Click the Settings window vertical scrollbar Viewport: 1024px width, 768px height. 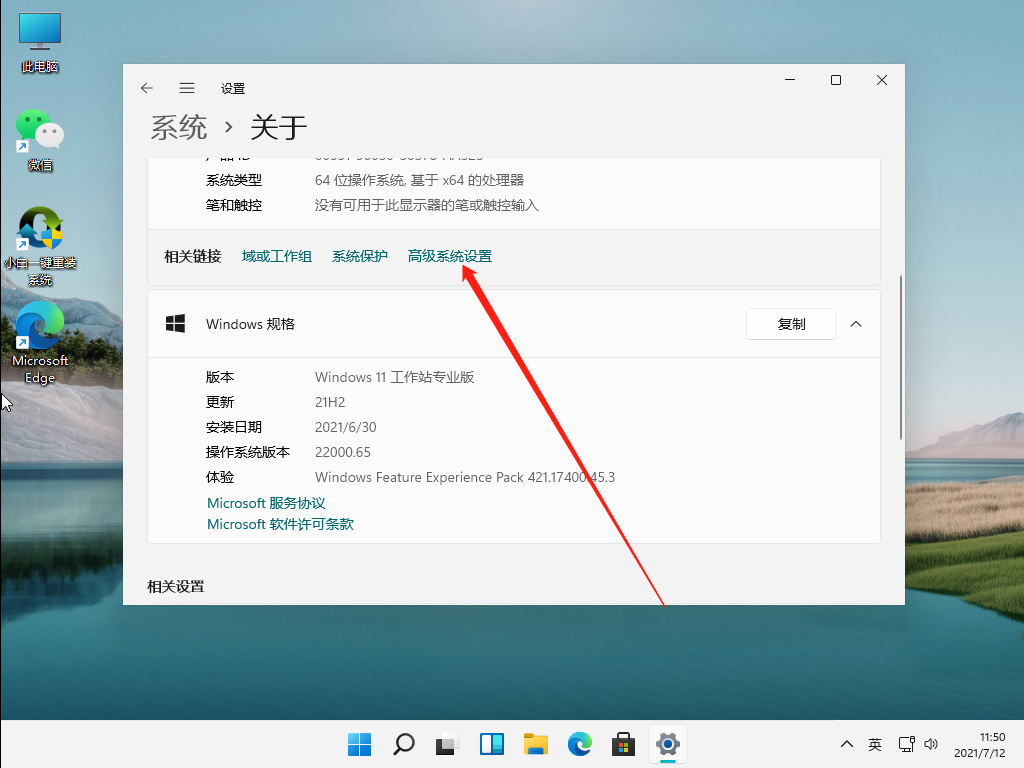pyautogui.click(x=901, y=357)
